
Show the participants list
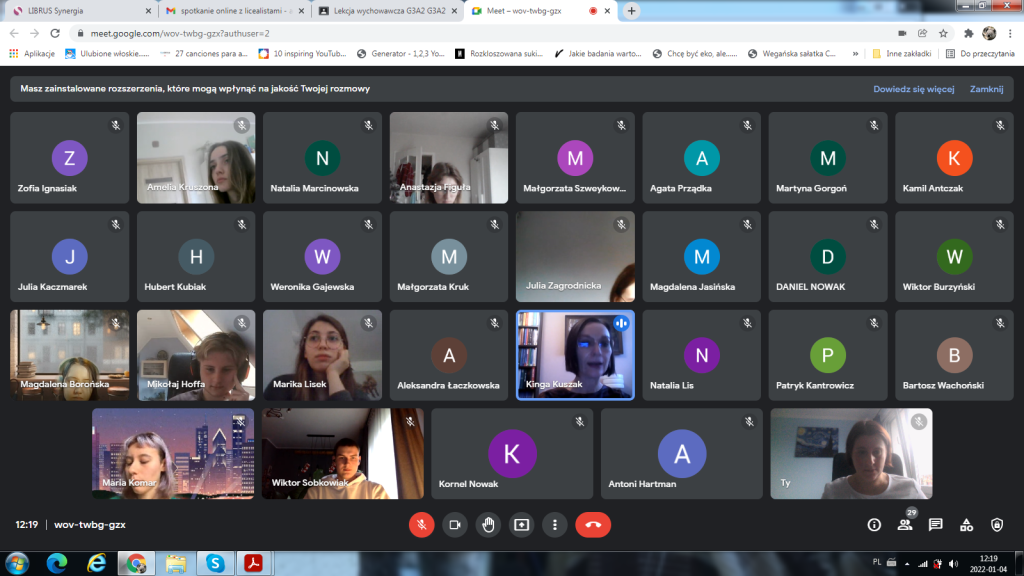(x=905, y=524)
